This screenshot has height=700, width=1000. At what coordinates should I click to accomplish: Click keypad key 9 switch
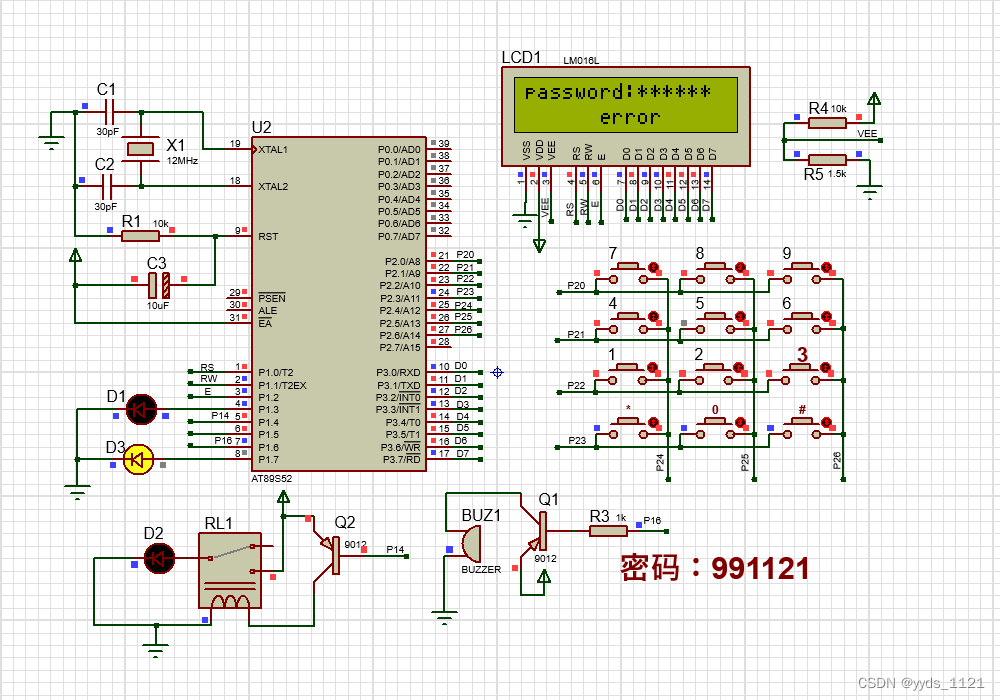[x=802, y=273]
